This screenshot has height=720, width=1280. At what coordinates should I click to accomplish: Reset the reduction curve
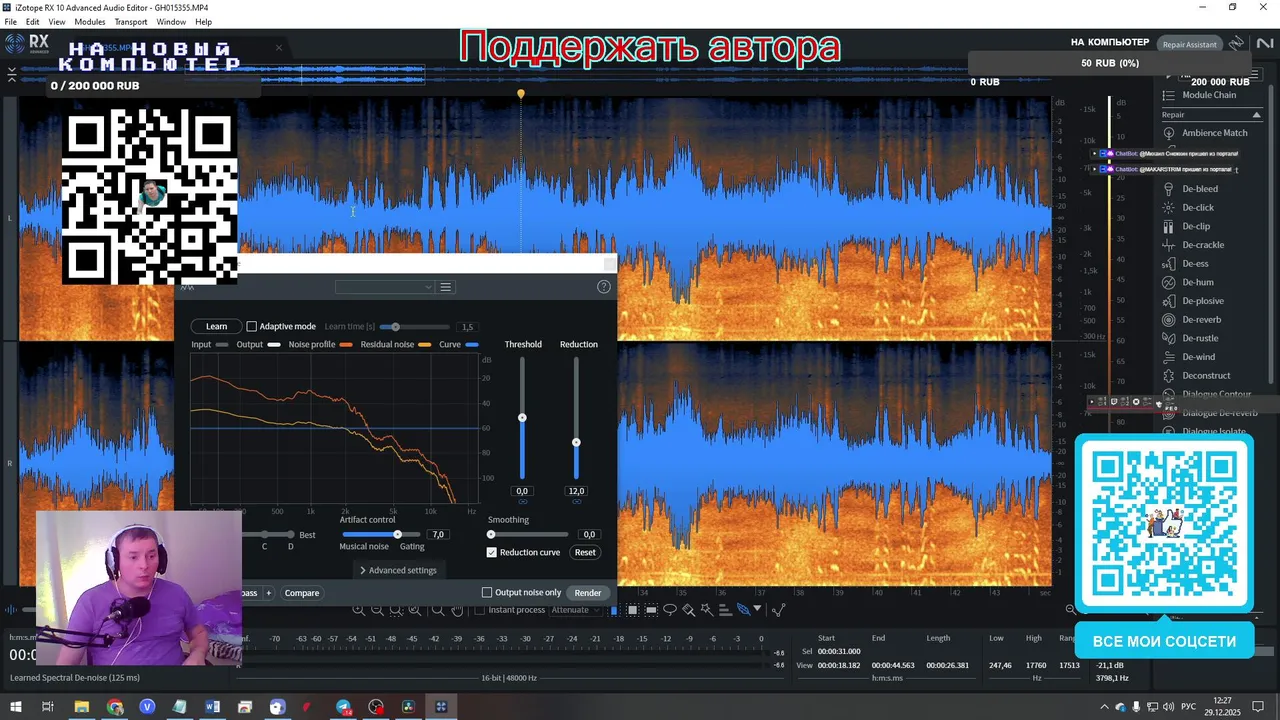tap(585, 552)
